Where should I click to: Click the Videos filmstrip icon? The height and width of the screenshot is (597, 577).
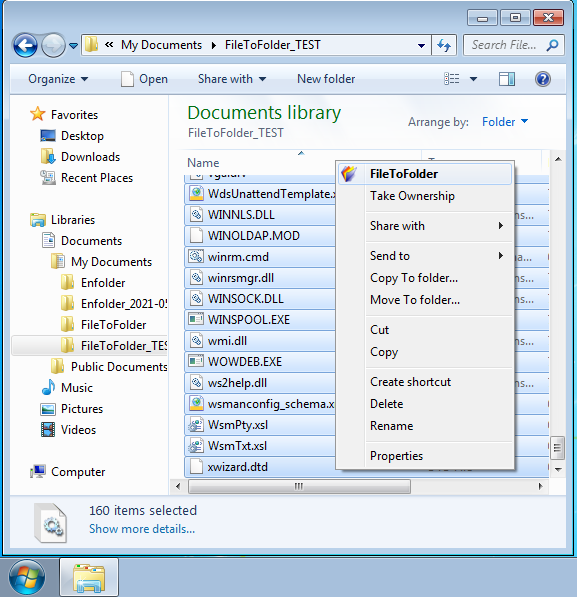48,429
